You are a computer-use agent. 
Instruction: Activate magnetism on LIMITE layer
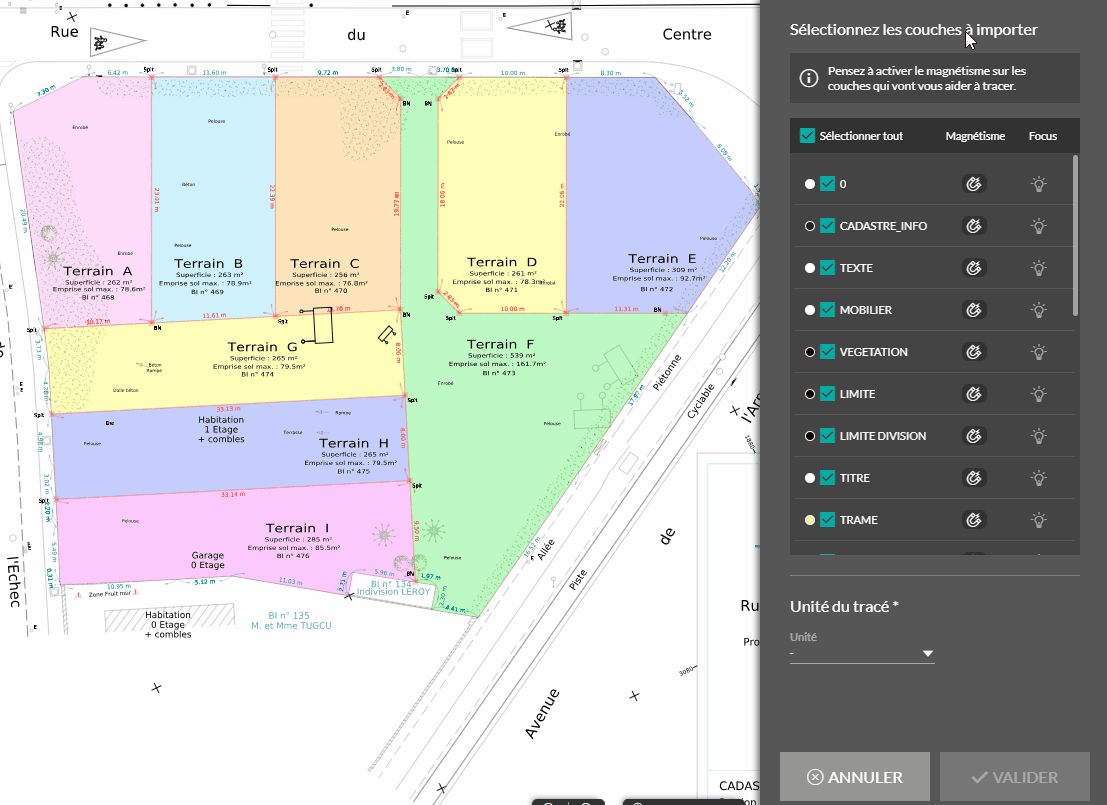pos(972,394)
